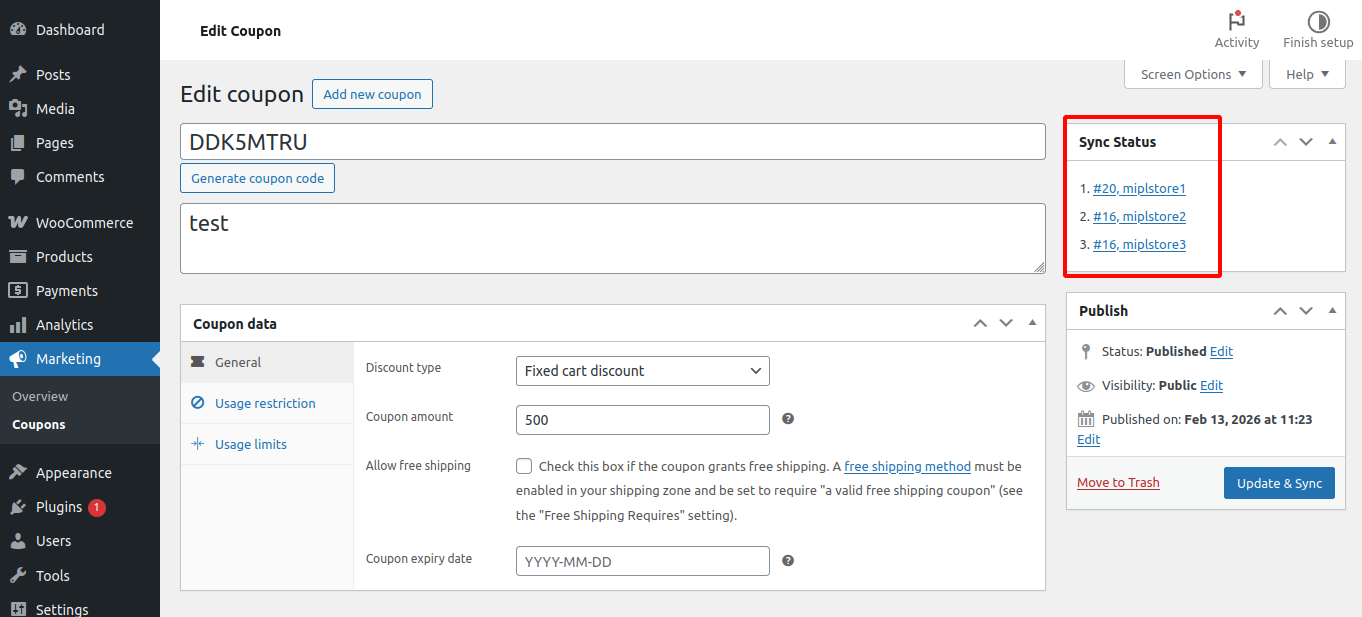Expand the Screen Options panel
The height and width of the screenshot is (617, 1362).
[x=1193, y=74]
